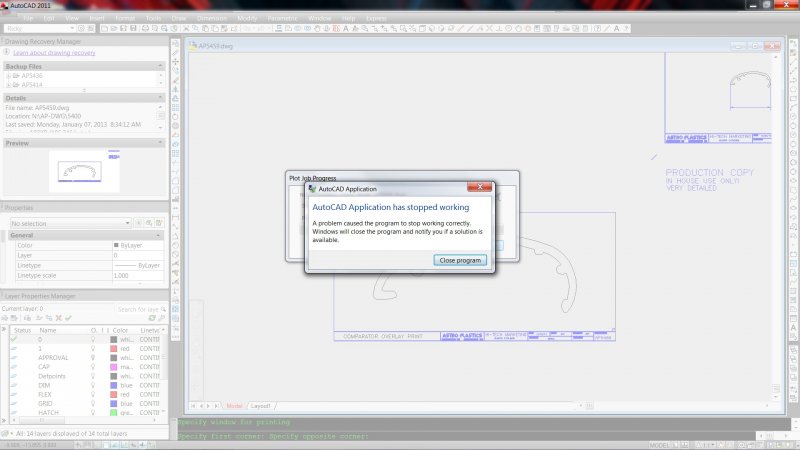Collapse the Backup Files section
Viewport: 800px width, 450px height.
point(160,66)
